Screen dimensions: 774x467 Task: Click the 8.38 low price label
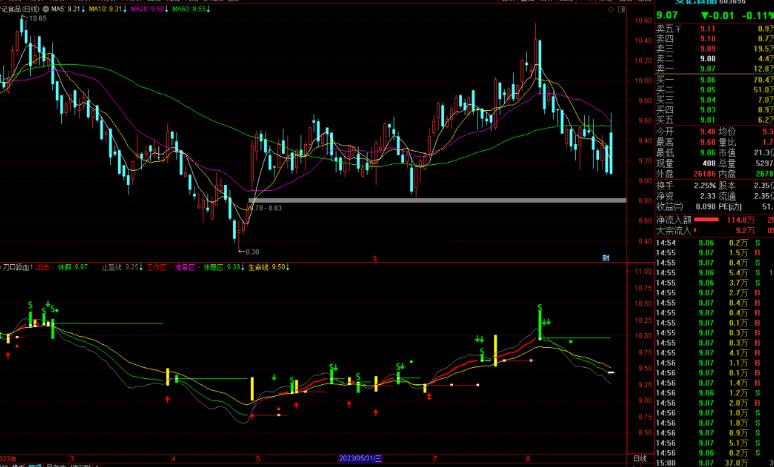[x=251, y=252]
